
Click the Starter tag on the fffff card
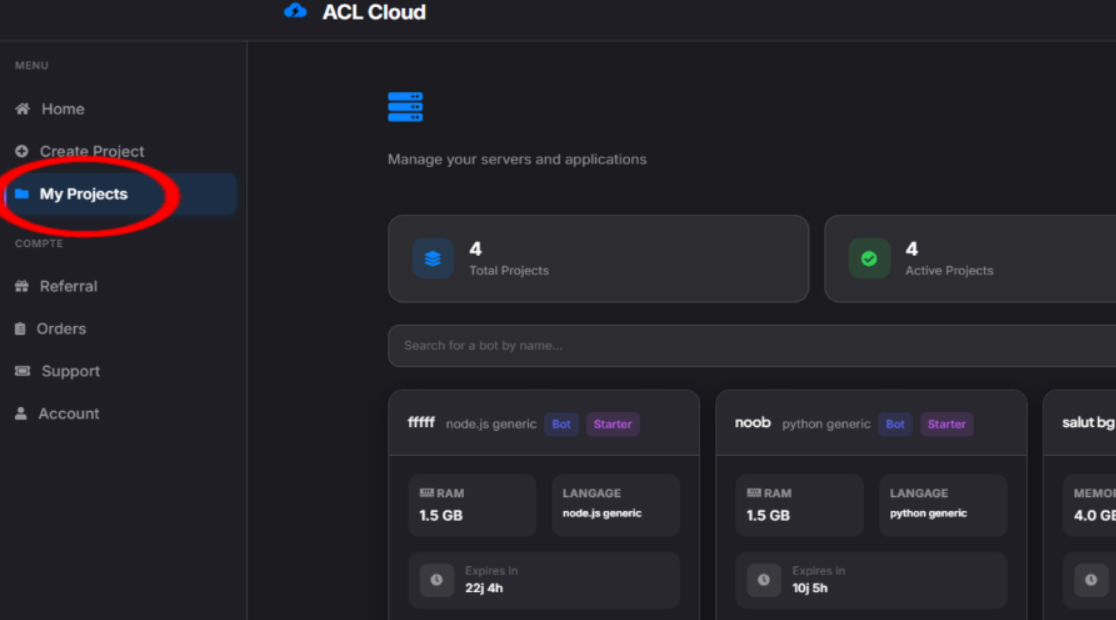[x=613, y=424]
